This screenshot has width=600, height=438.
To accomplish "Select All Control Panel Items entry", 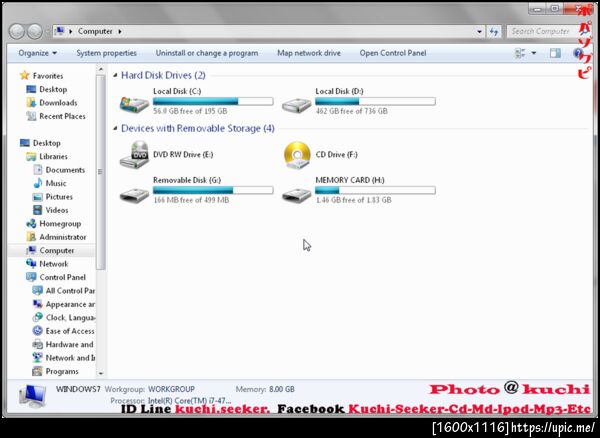I will (x=70, y=291).
